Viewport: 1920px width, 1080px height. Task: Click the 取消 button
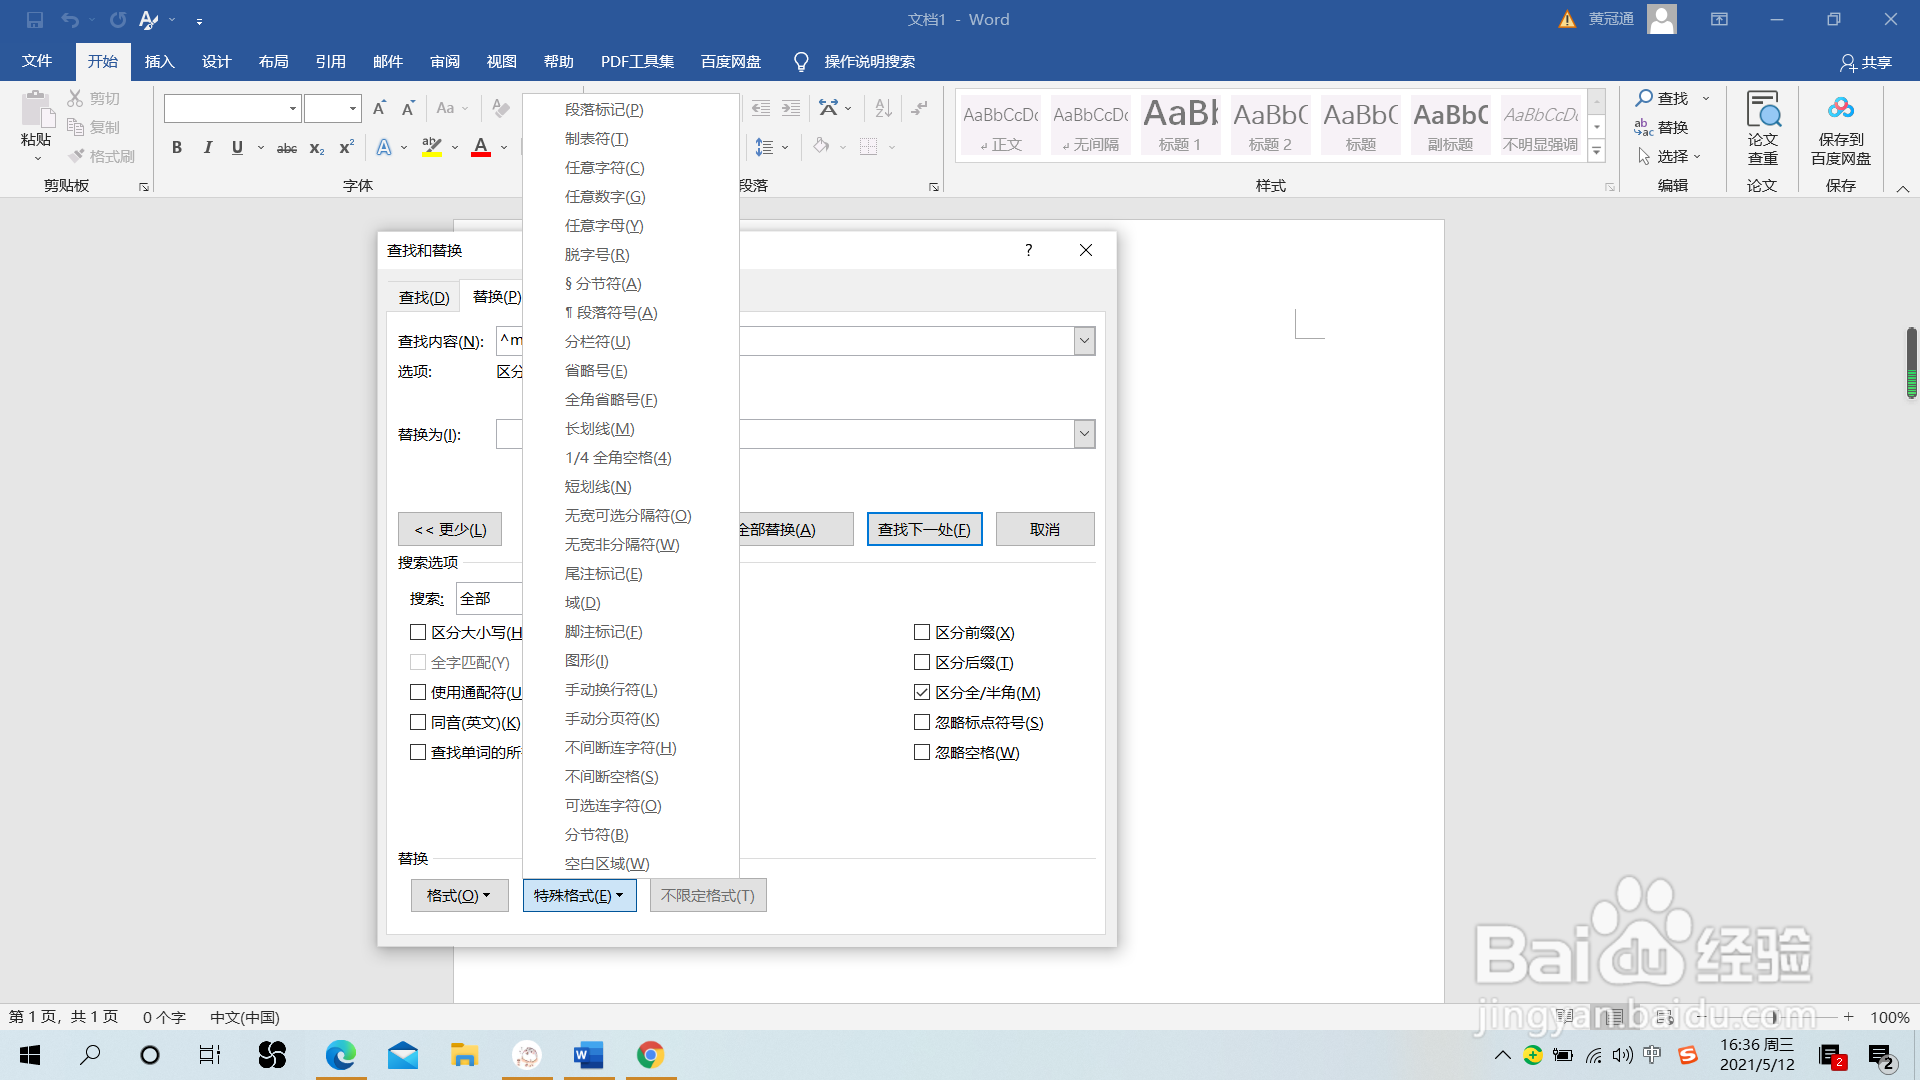(1045, 530)
